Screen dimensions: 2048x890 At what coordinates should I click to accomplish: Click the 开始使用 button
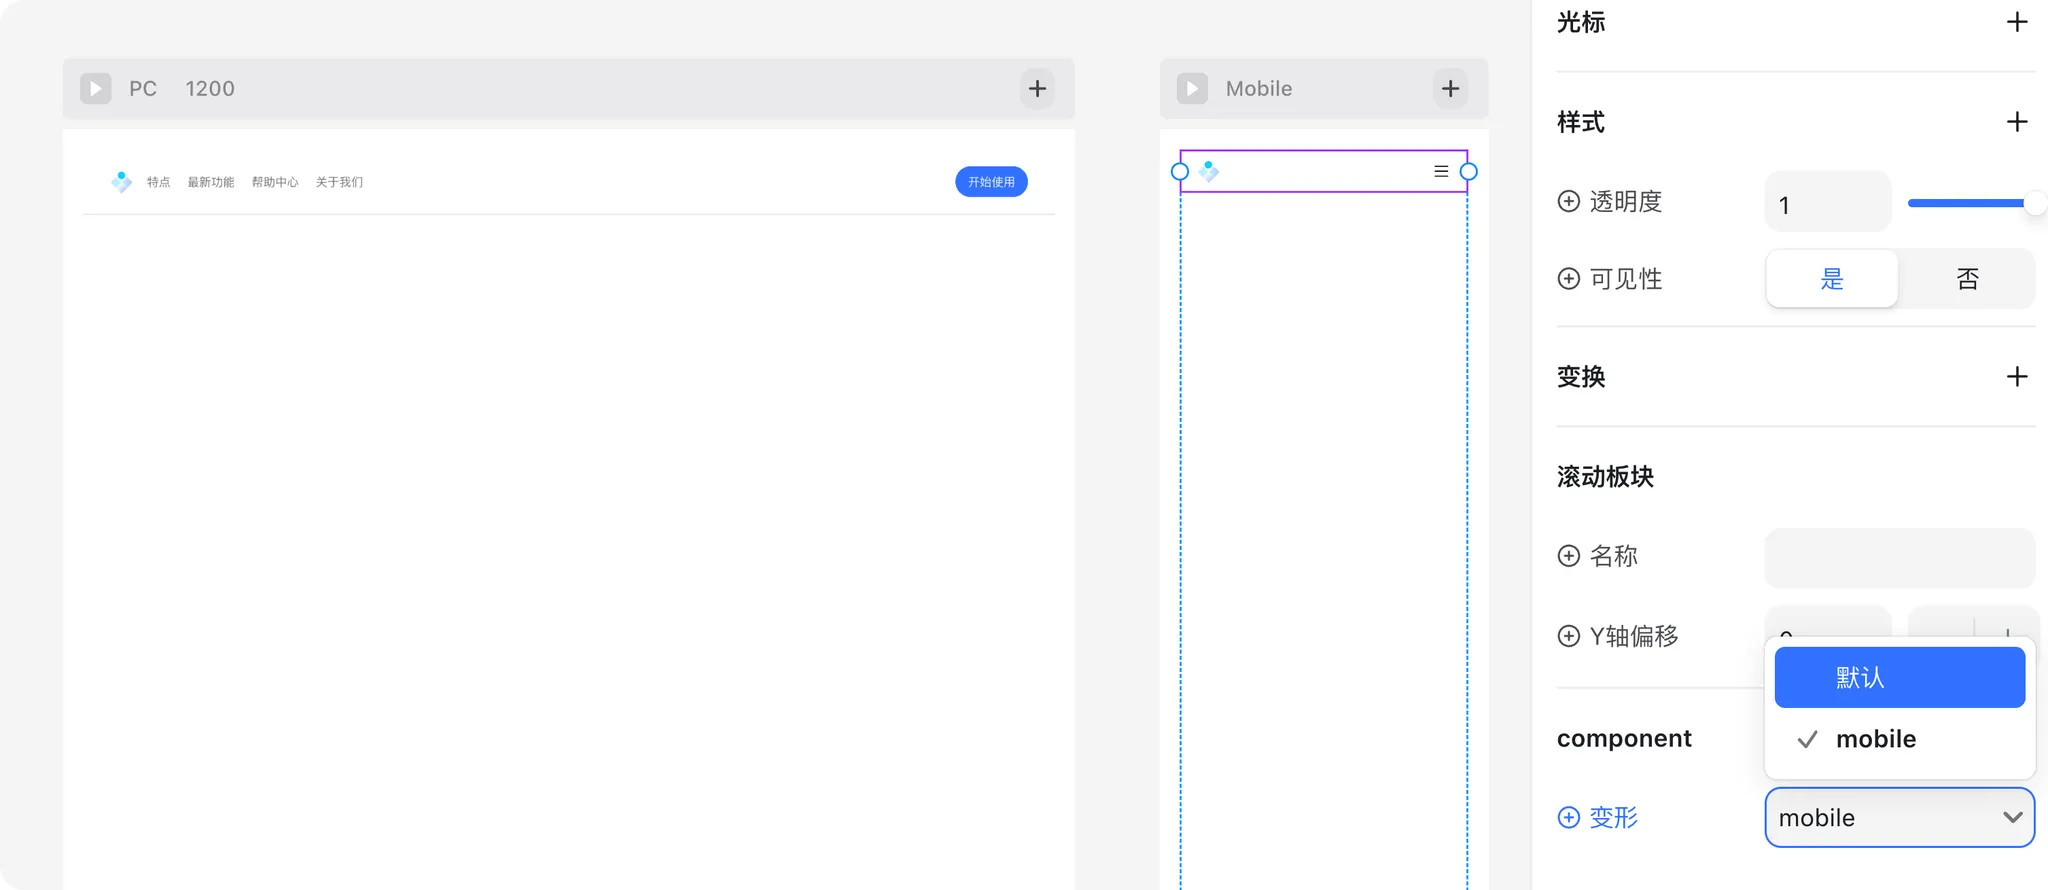click(x=991, y=182)
